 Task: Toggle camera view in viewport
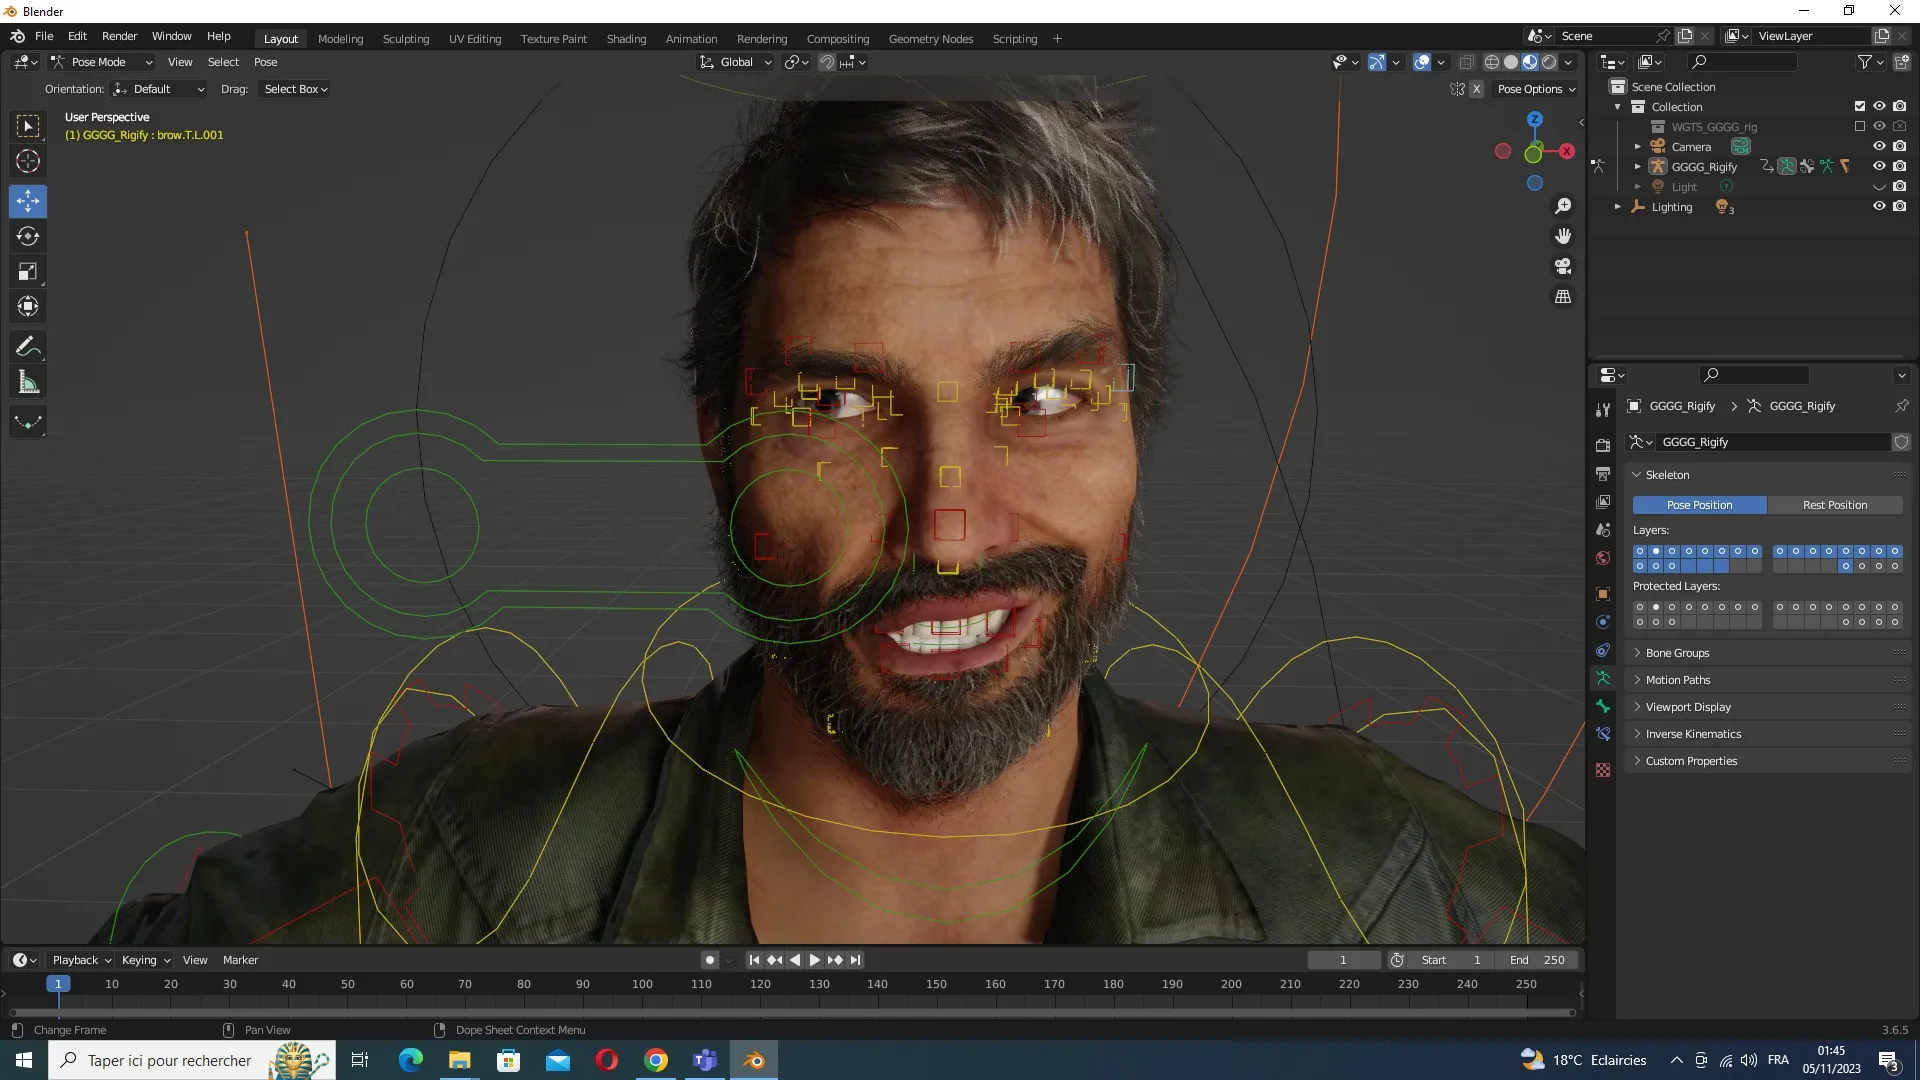[x=1563, y=267]
